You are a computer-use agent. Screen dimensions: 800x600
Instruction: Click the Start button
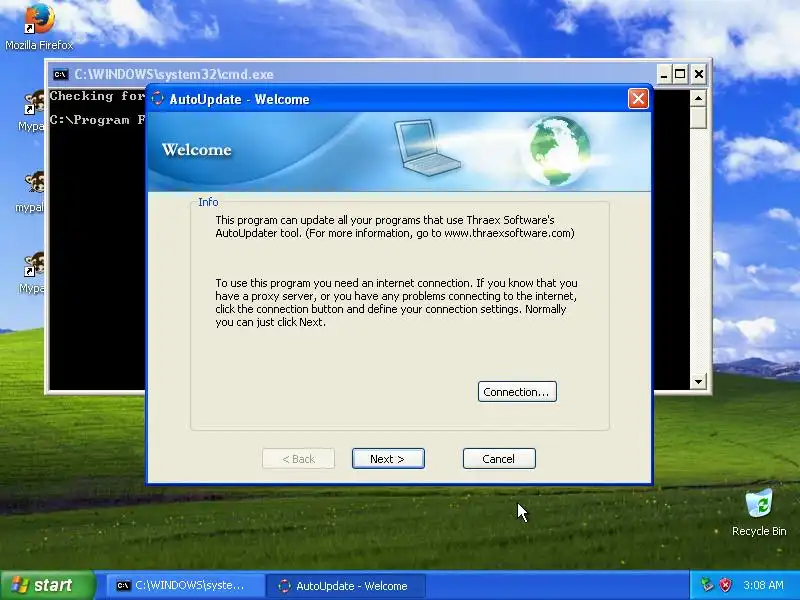[x=47, y=585]
